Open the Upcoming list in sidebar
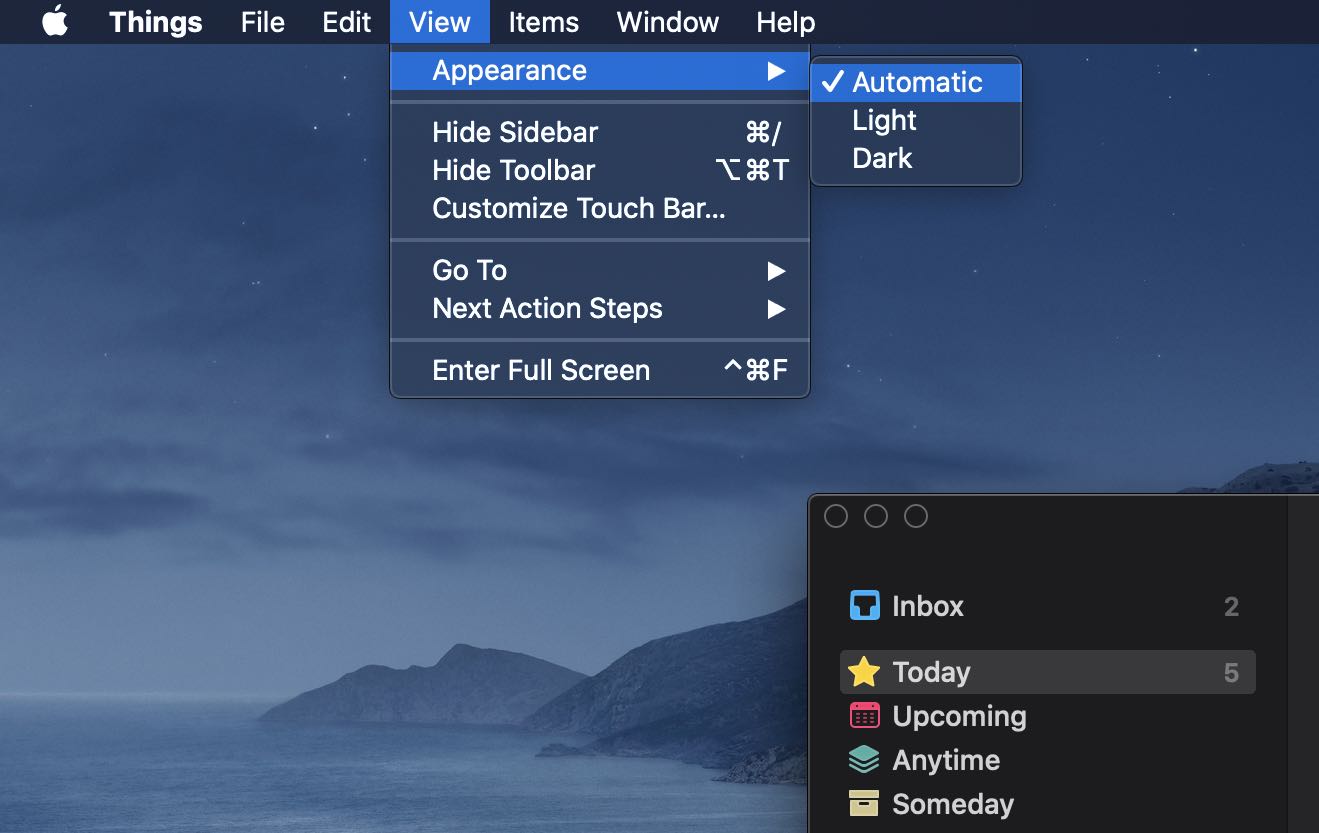The image size is (1319, 833). coord(959,716)
